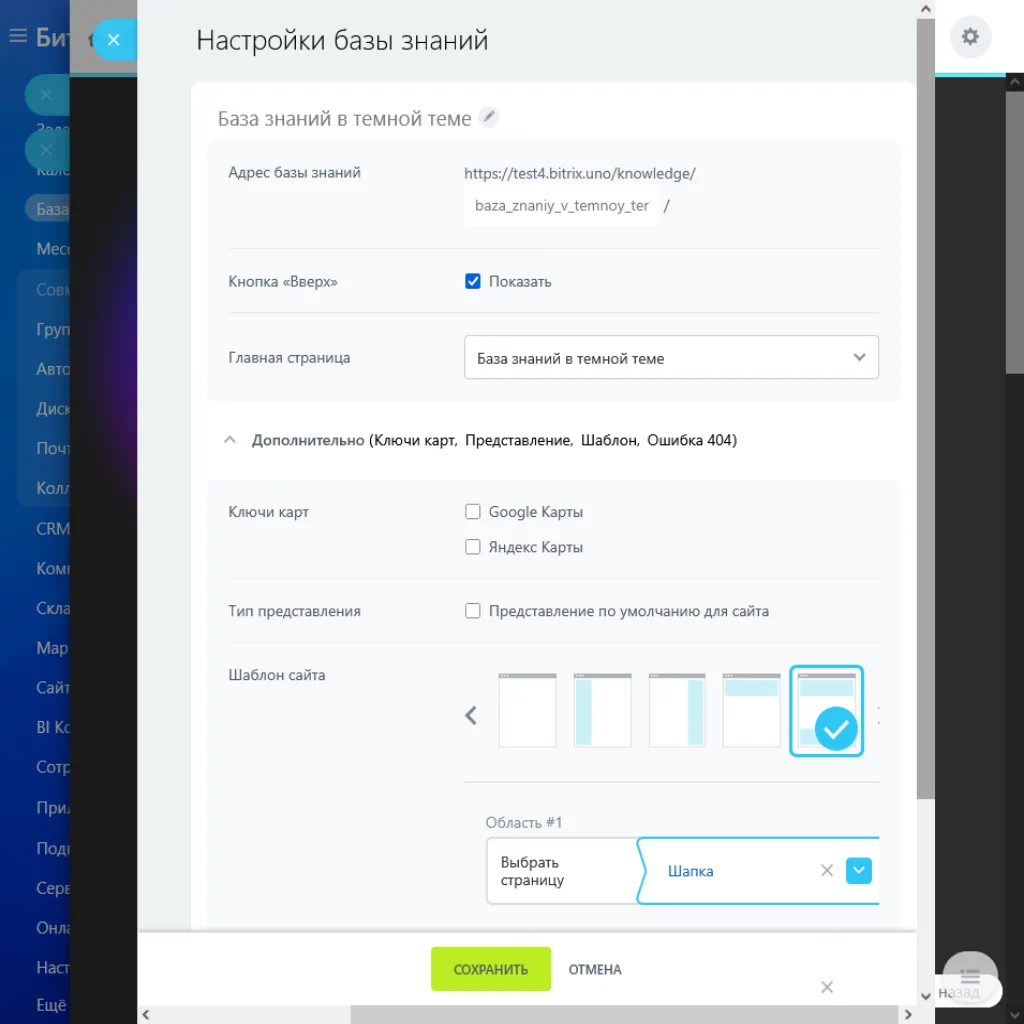Click the left arrow in template carousel
1024x1024 pixels.
[x=472, y=715]
